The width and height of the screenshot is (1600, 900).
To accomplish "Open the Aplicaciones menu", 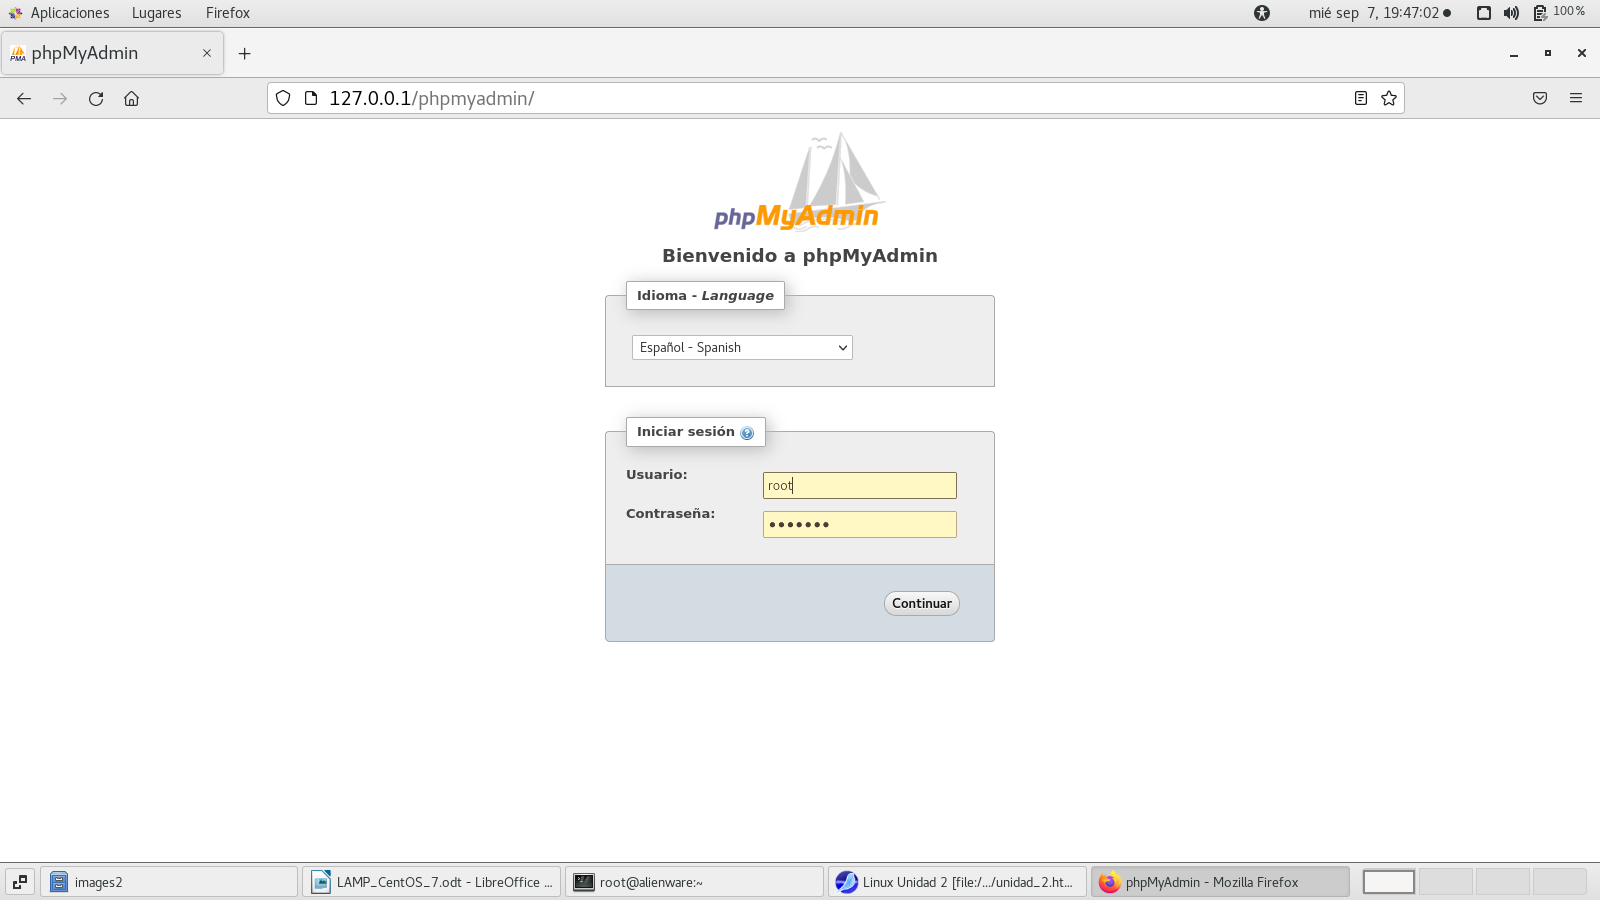I will 60,13.
